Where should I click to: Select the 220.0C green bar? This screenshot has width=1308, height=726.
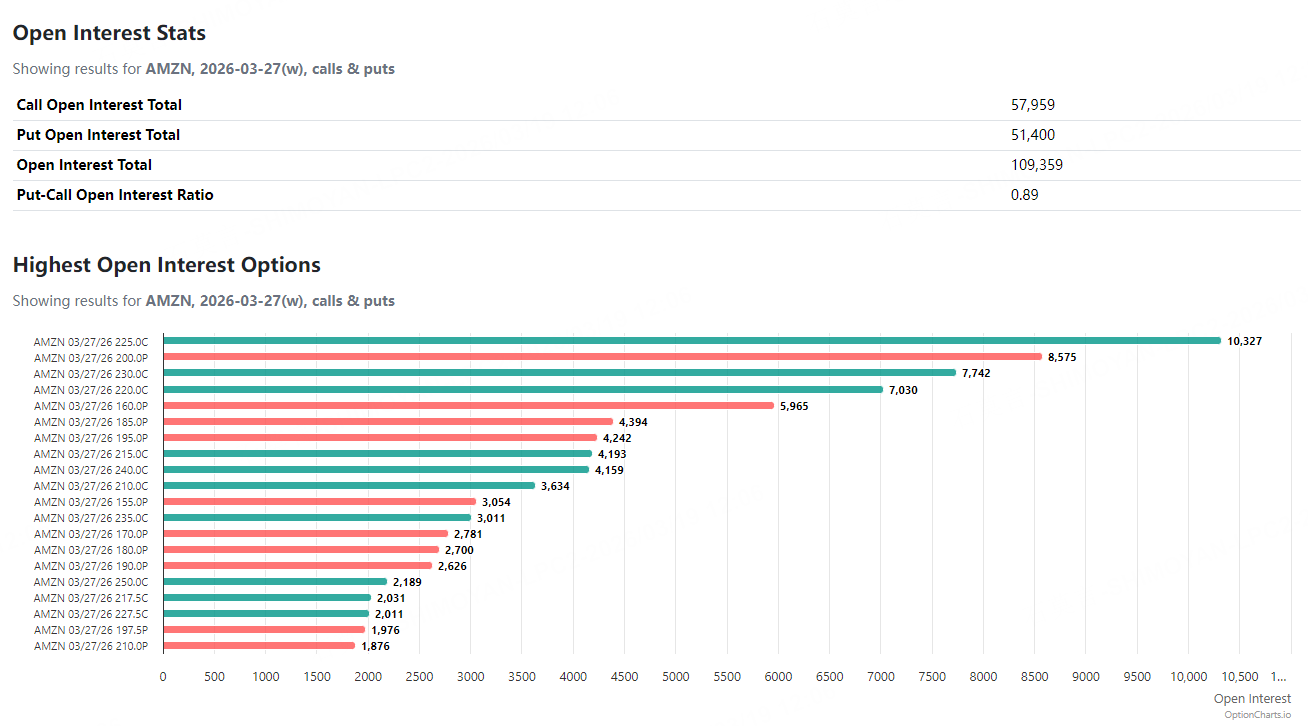point(522,389)
